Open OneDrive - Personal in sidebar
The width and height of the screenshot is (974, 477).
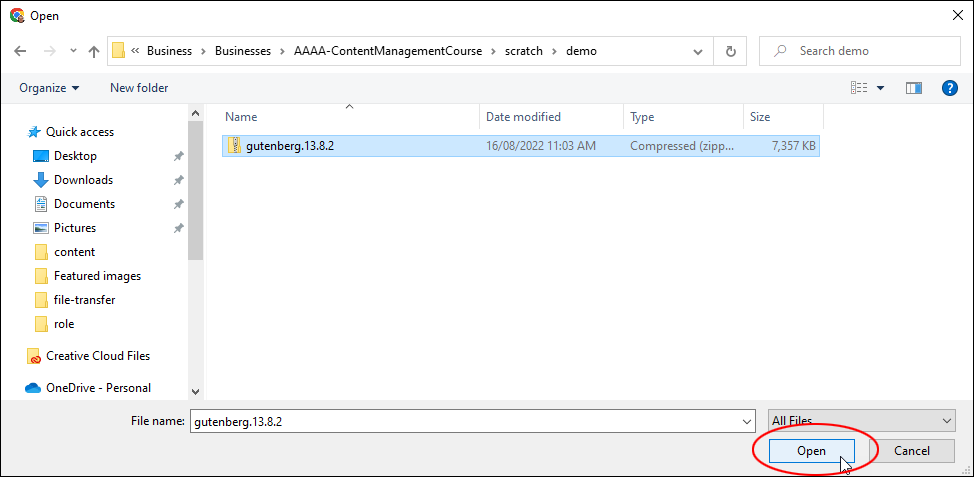(x=98, y=388)
